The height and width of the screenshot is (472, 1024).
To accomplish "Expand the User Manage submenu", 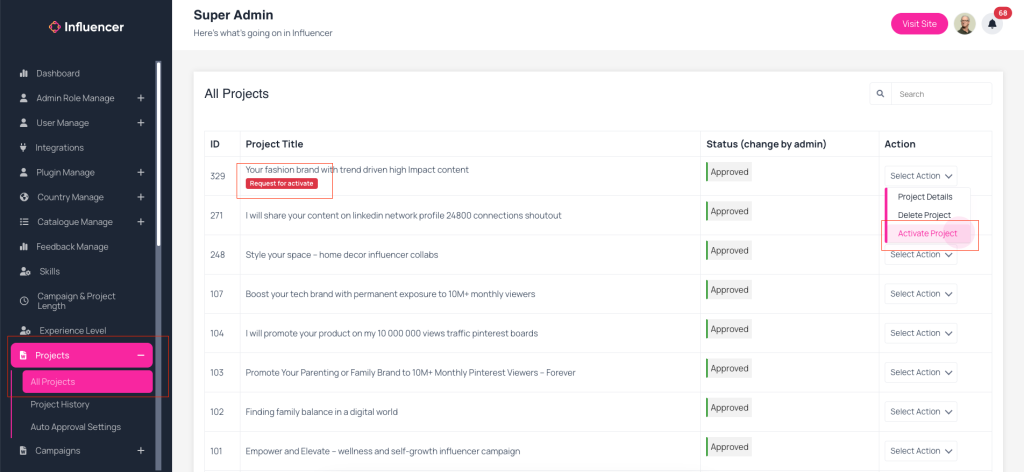I will (140, 123).
